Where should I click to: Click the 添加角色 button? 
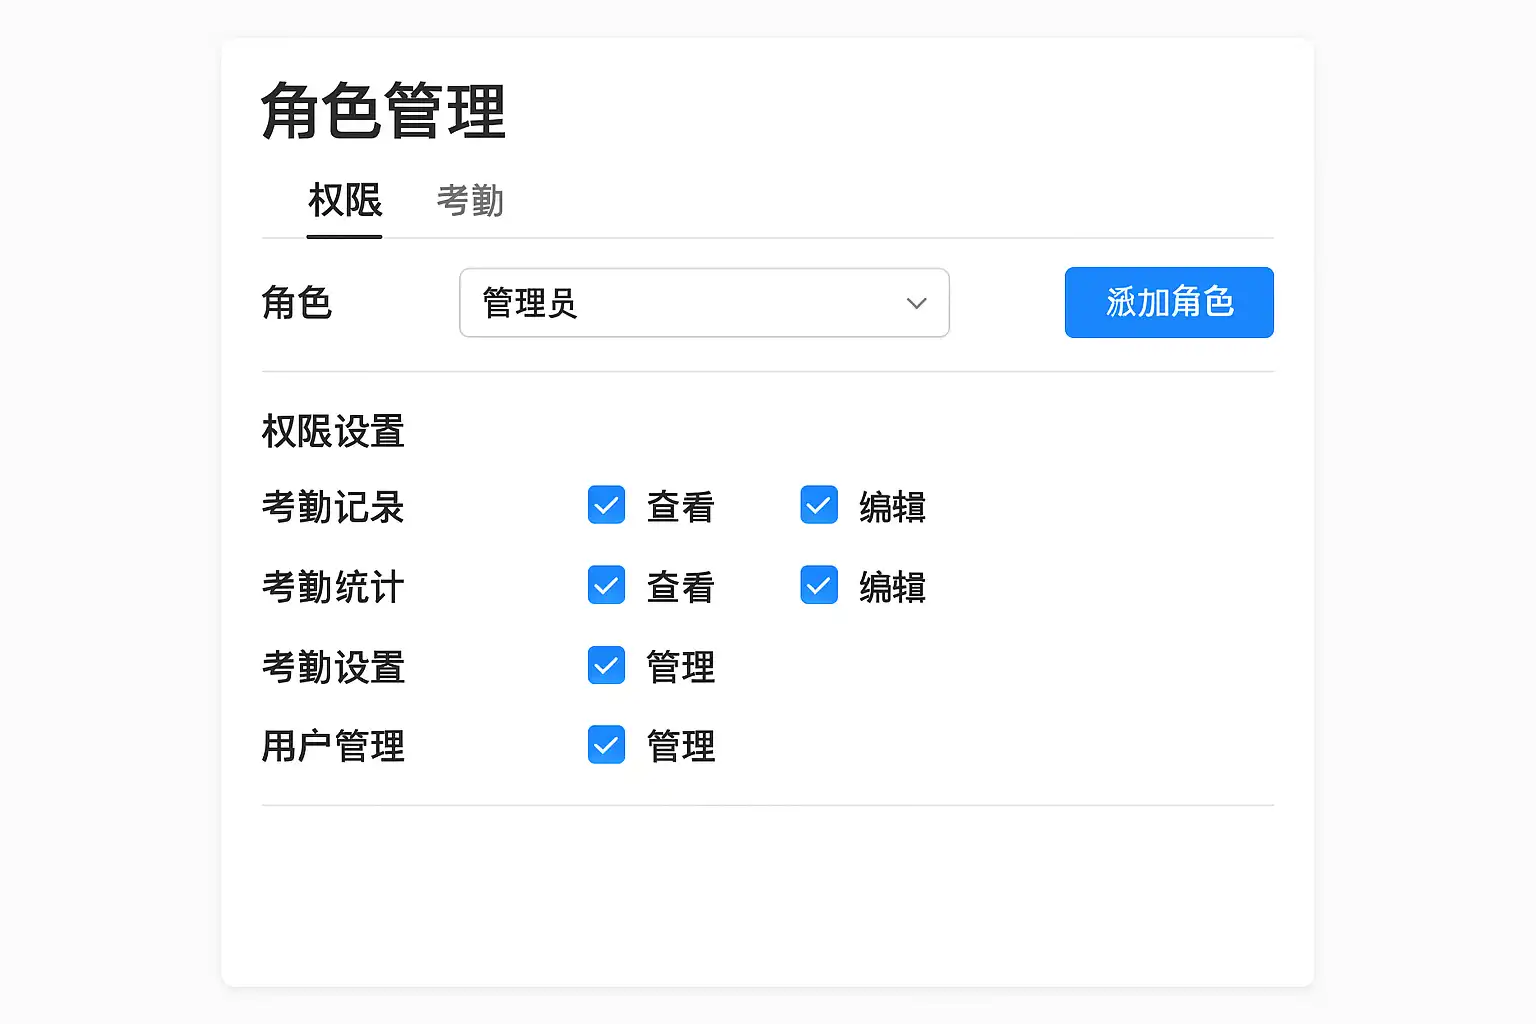click(1168, 302)
